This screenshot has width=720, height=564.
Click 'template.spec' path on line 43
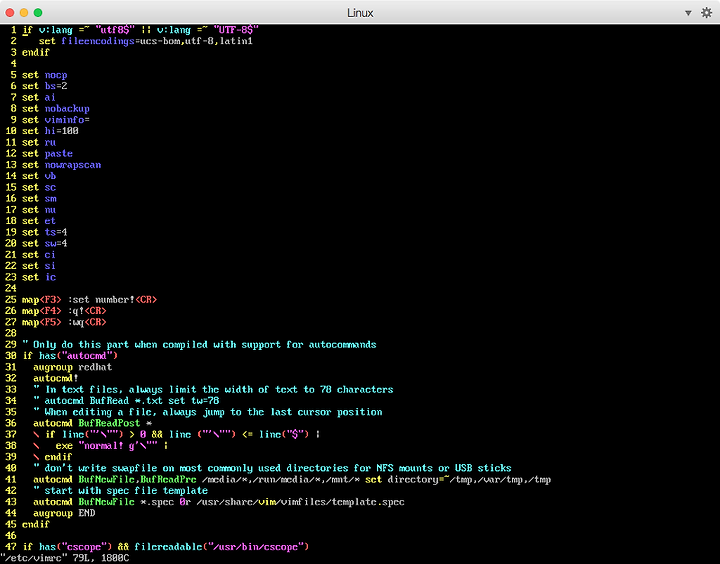pos(368,502)
